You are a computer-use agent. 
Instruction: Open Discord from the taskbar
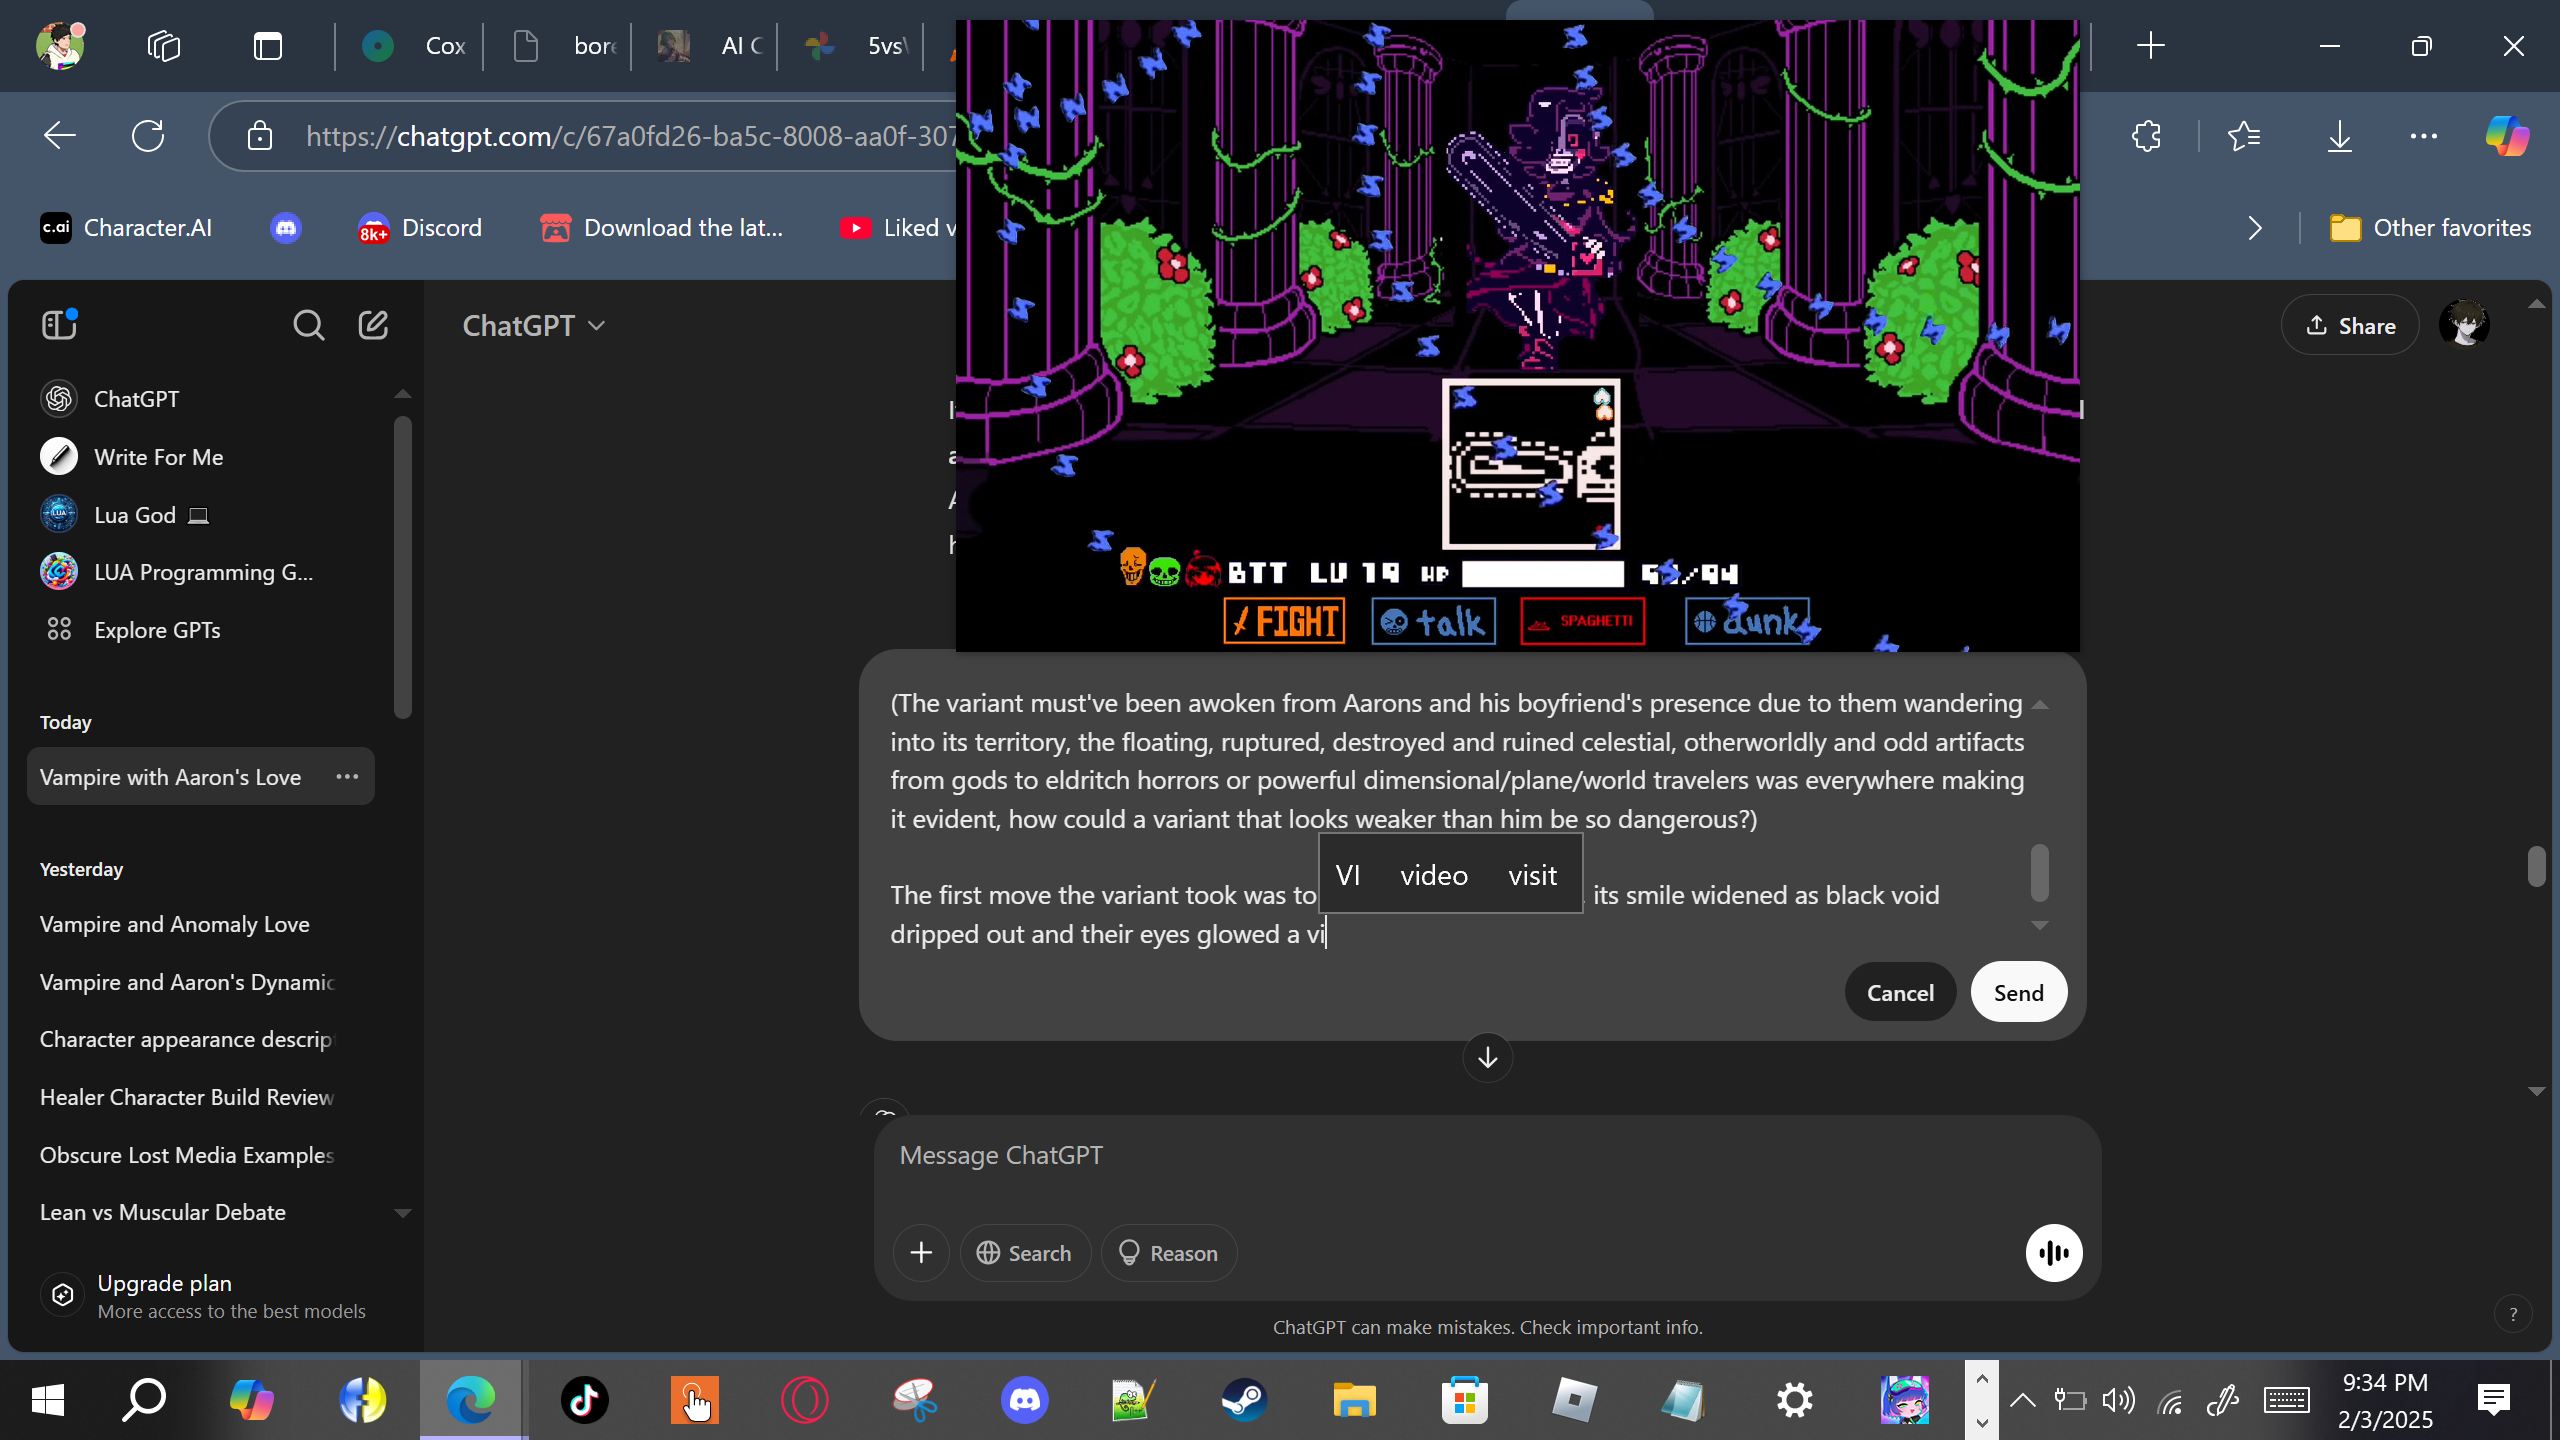[x=1024, y=1400]
